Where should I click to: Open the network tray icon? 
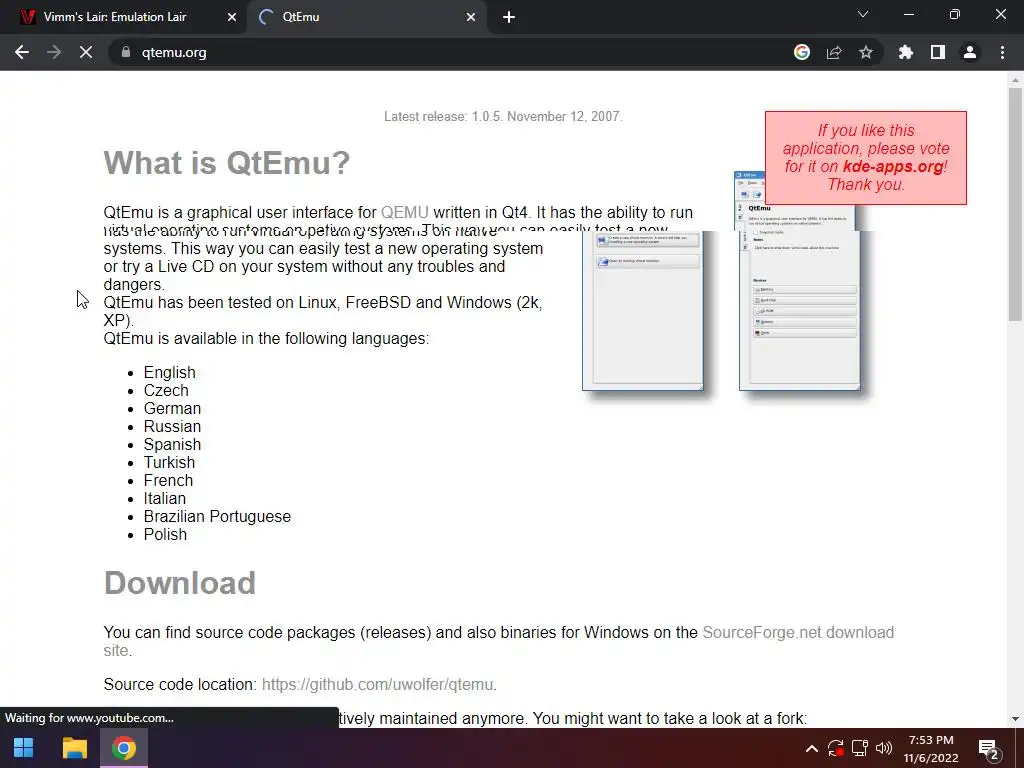point(859,748)
